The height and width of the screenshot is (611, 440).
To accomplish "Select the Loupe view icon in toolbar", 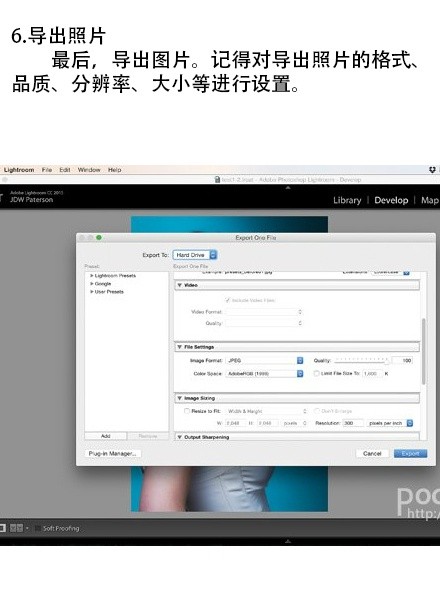I will tap(2, 528).
